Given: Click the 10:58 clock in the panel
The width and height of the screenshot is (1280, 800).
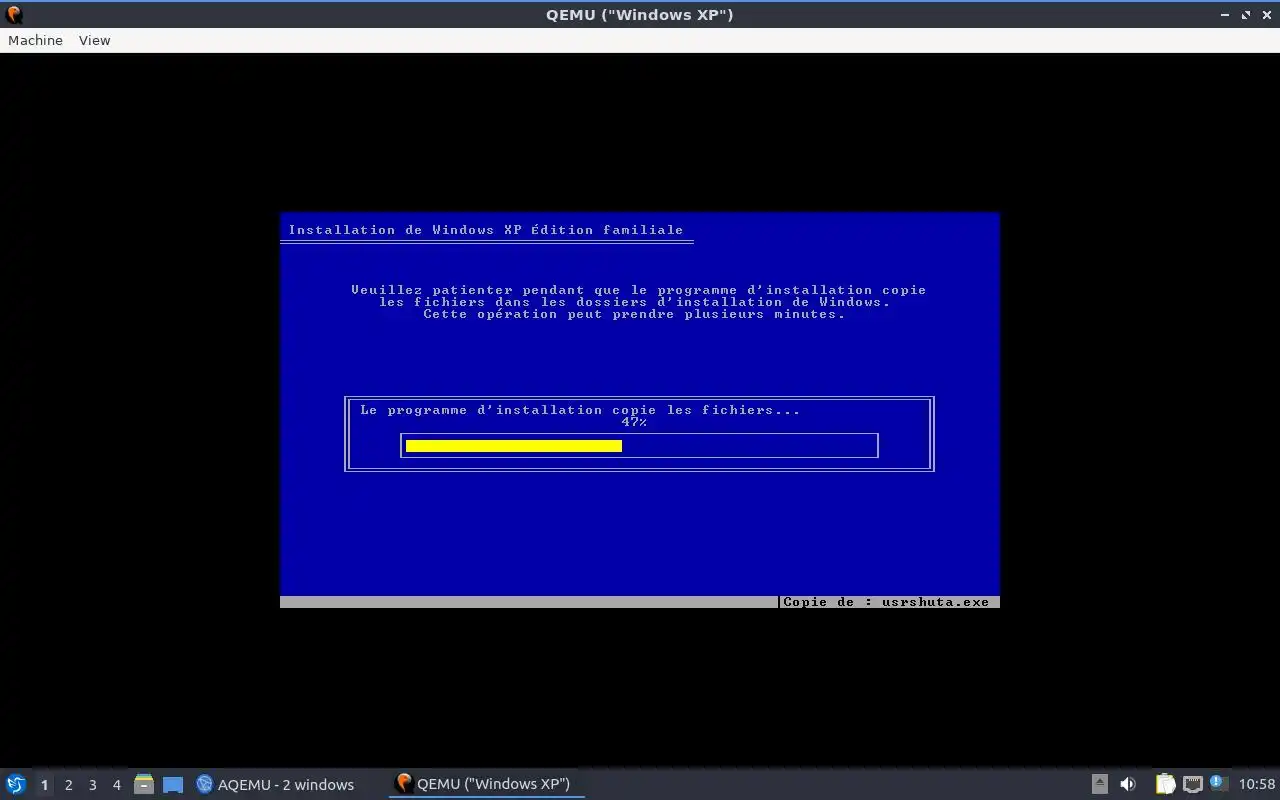Looking at the screenshot, I should pos(1257,784).
